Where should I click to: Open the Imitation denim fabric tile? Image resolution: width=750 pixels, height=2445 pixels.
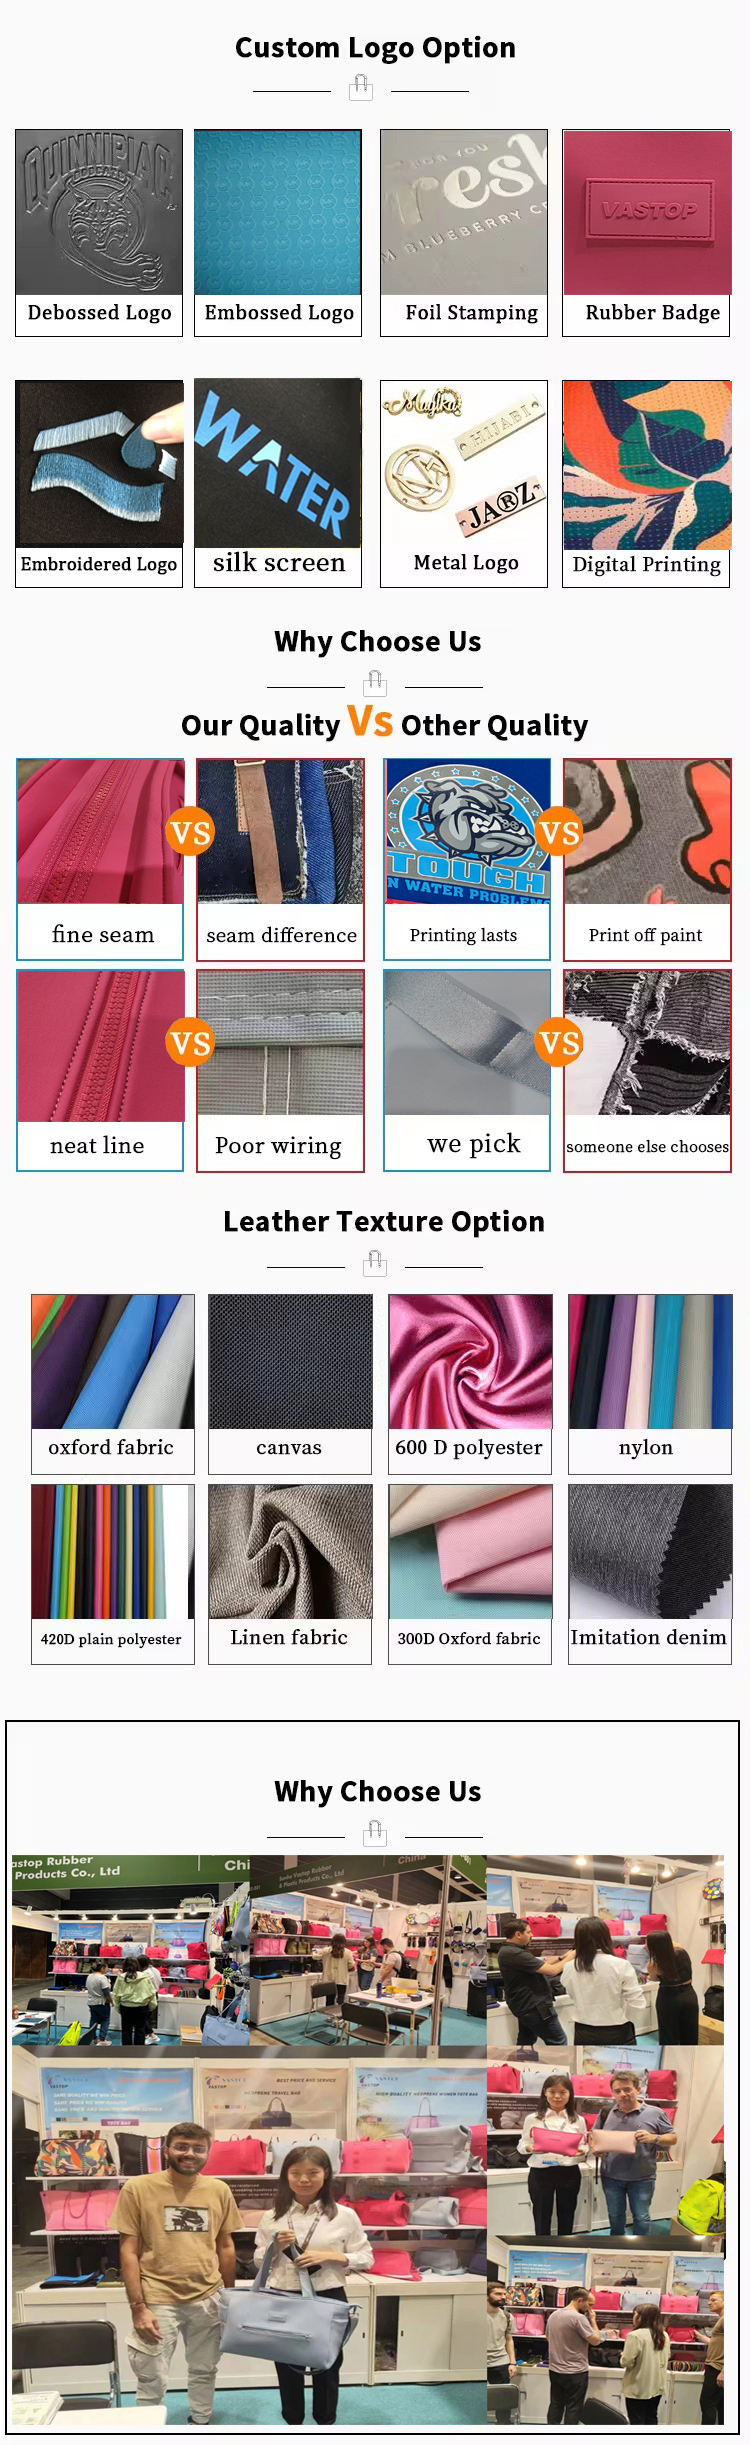click(x=650, y=1551)
